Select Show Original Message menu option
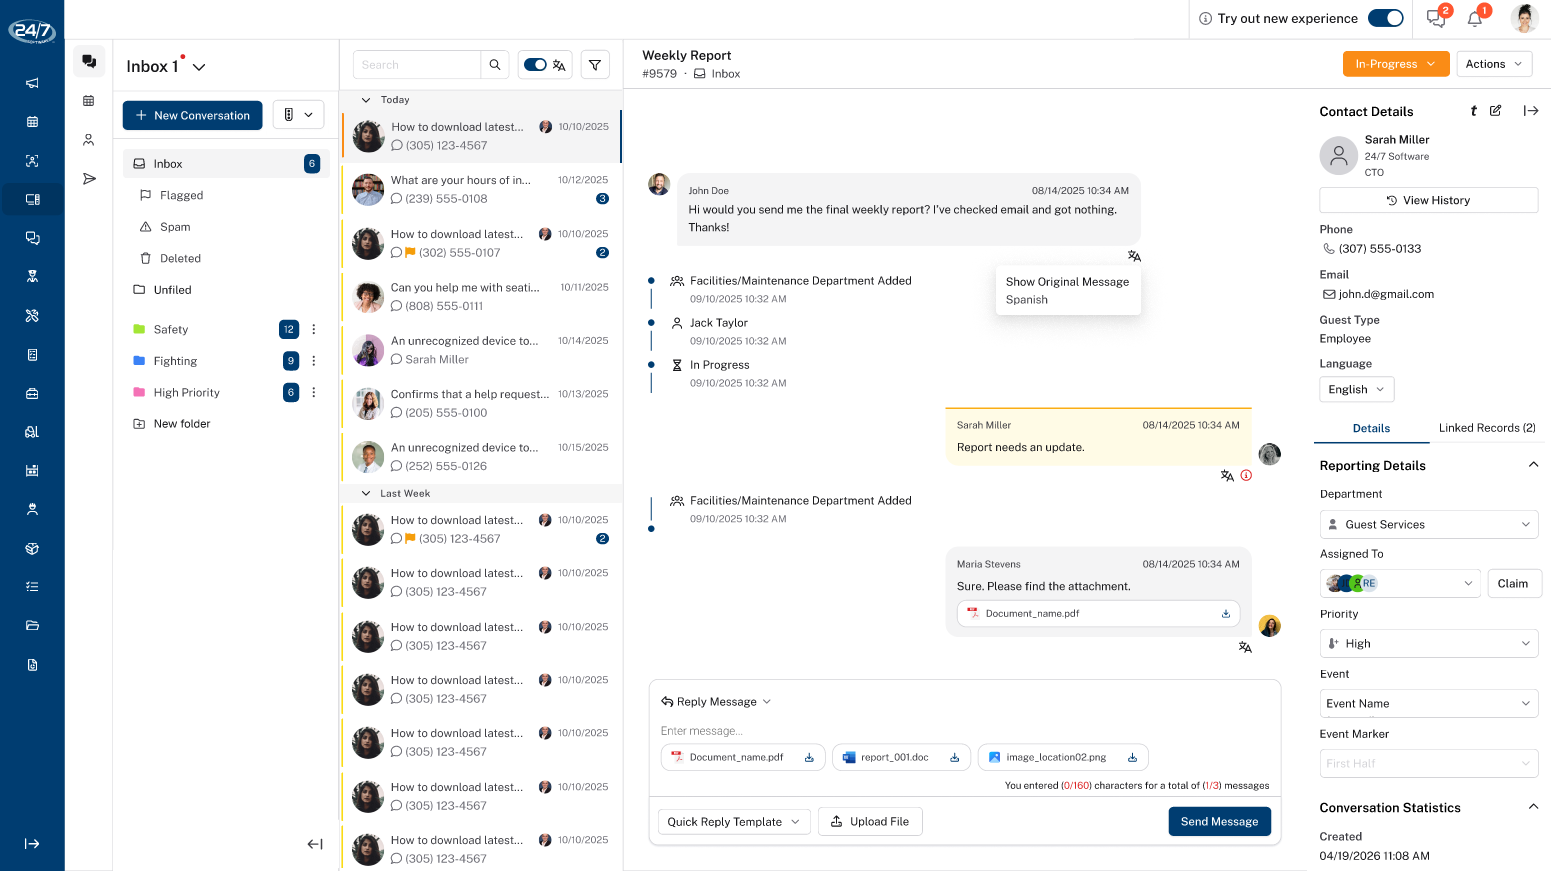Screen dimensions: 1551x871 point(1067,282)
